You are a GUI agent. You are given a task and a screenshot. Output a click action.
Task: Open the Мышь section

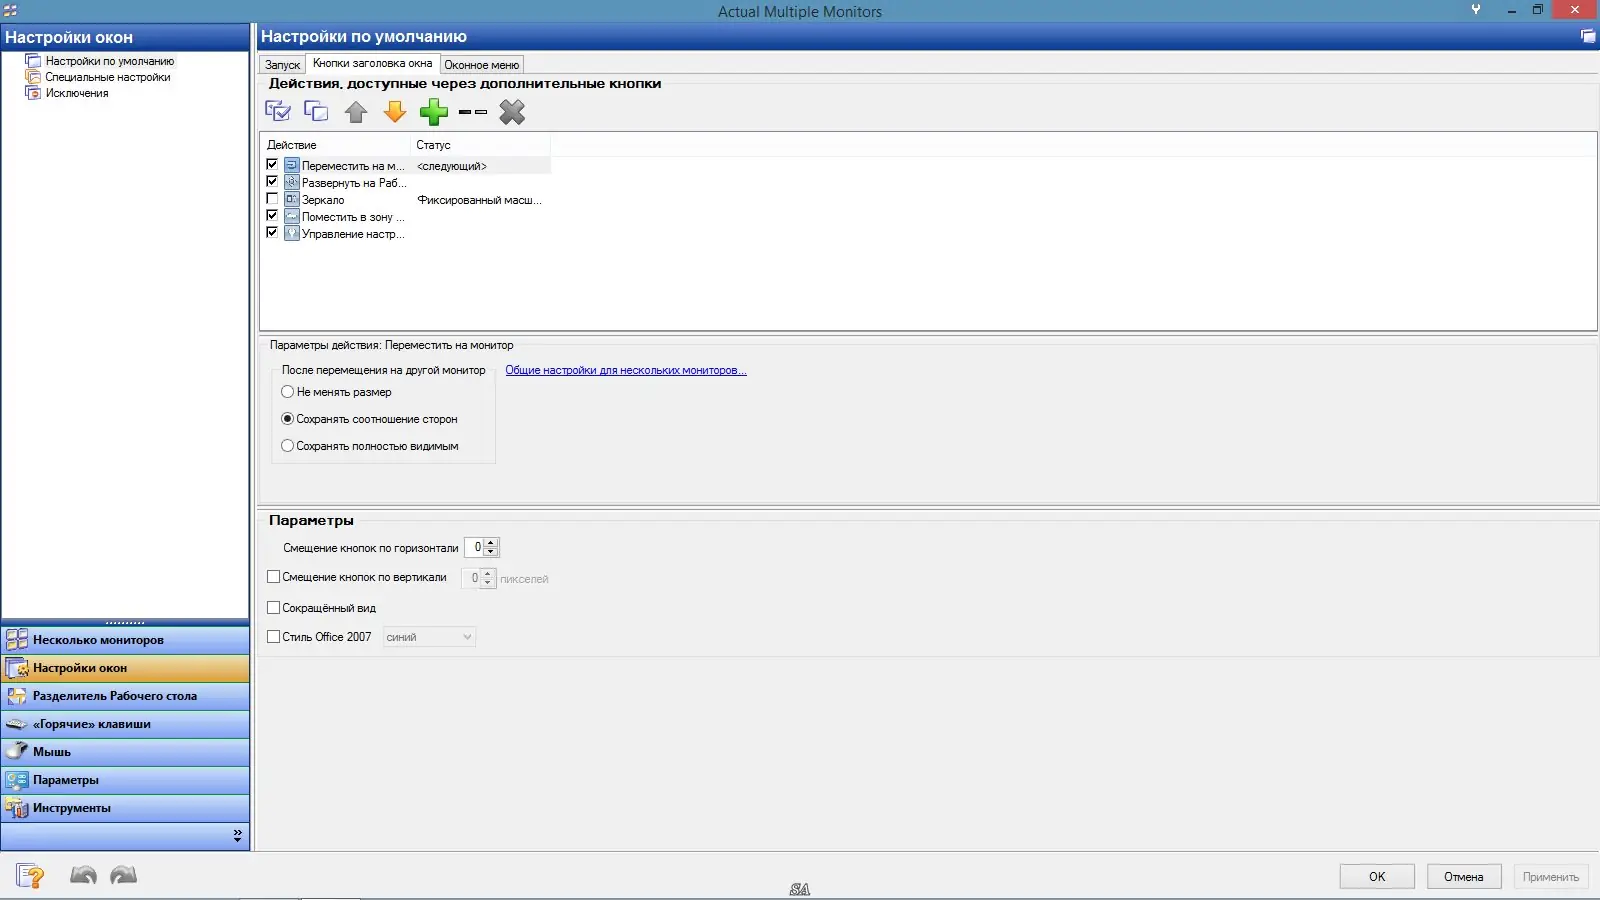click(125, 752)
